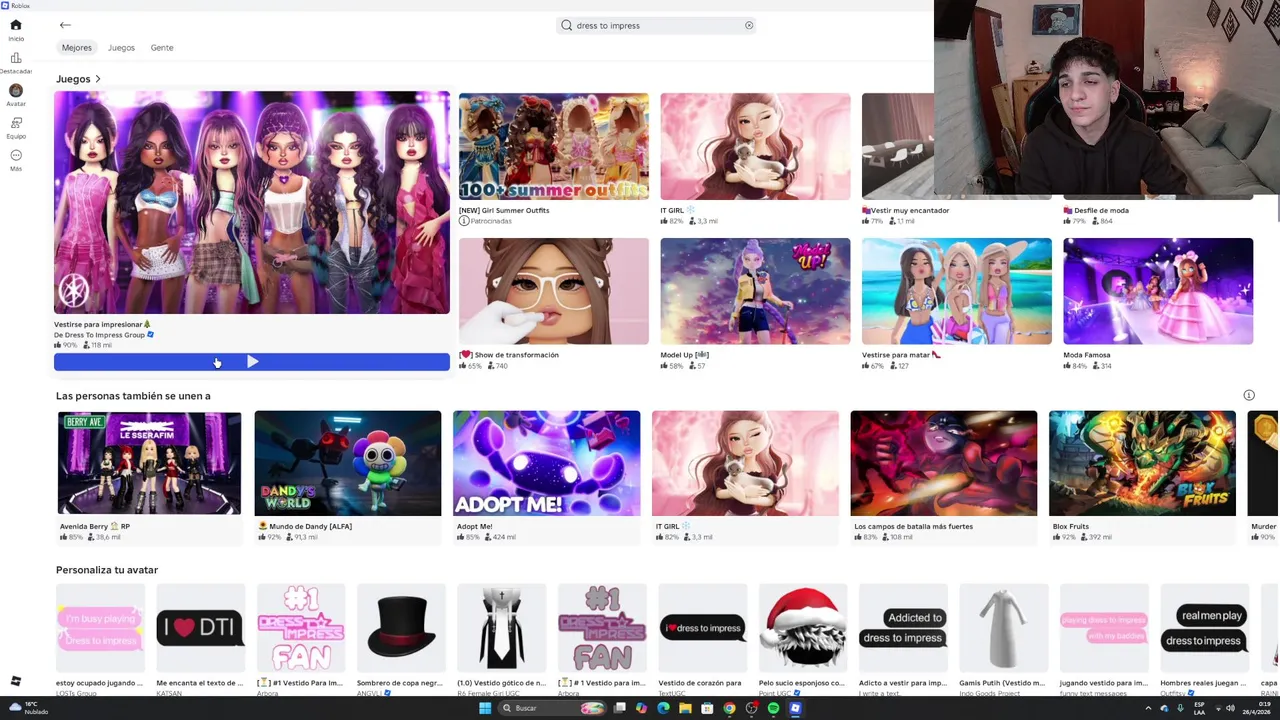Click the info icon beside recommendations
The image size is (1280, 720).
tap(1249, 395)
